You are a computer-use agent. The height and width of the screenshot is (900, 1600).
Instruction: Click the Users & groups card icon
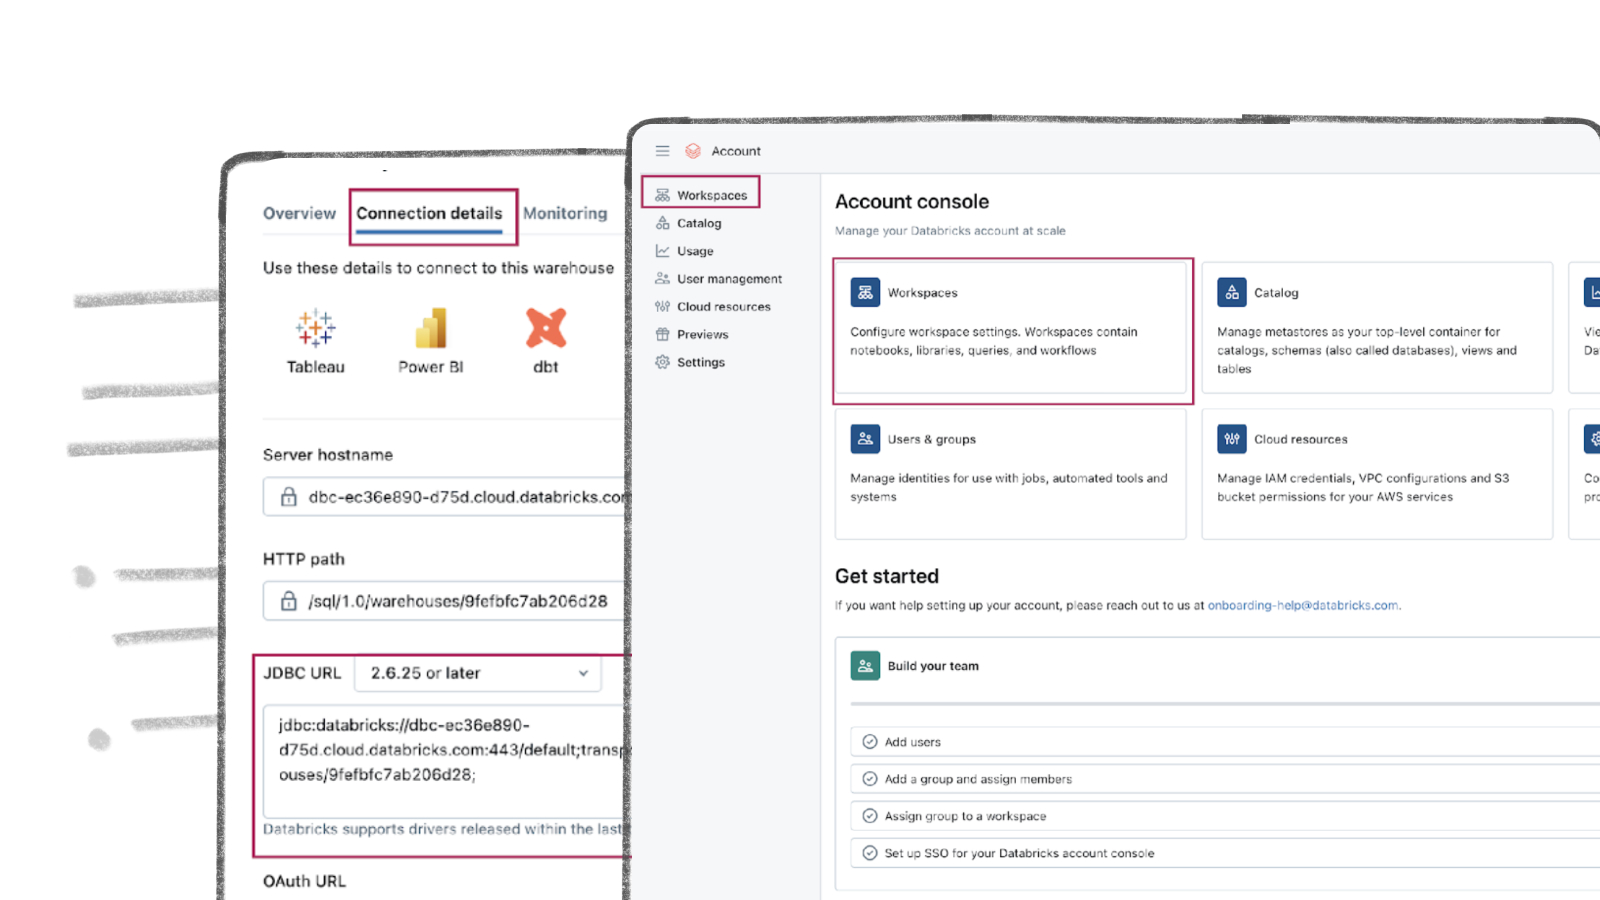tap(865, 439)
